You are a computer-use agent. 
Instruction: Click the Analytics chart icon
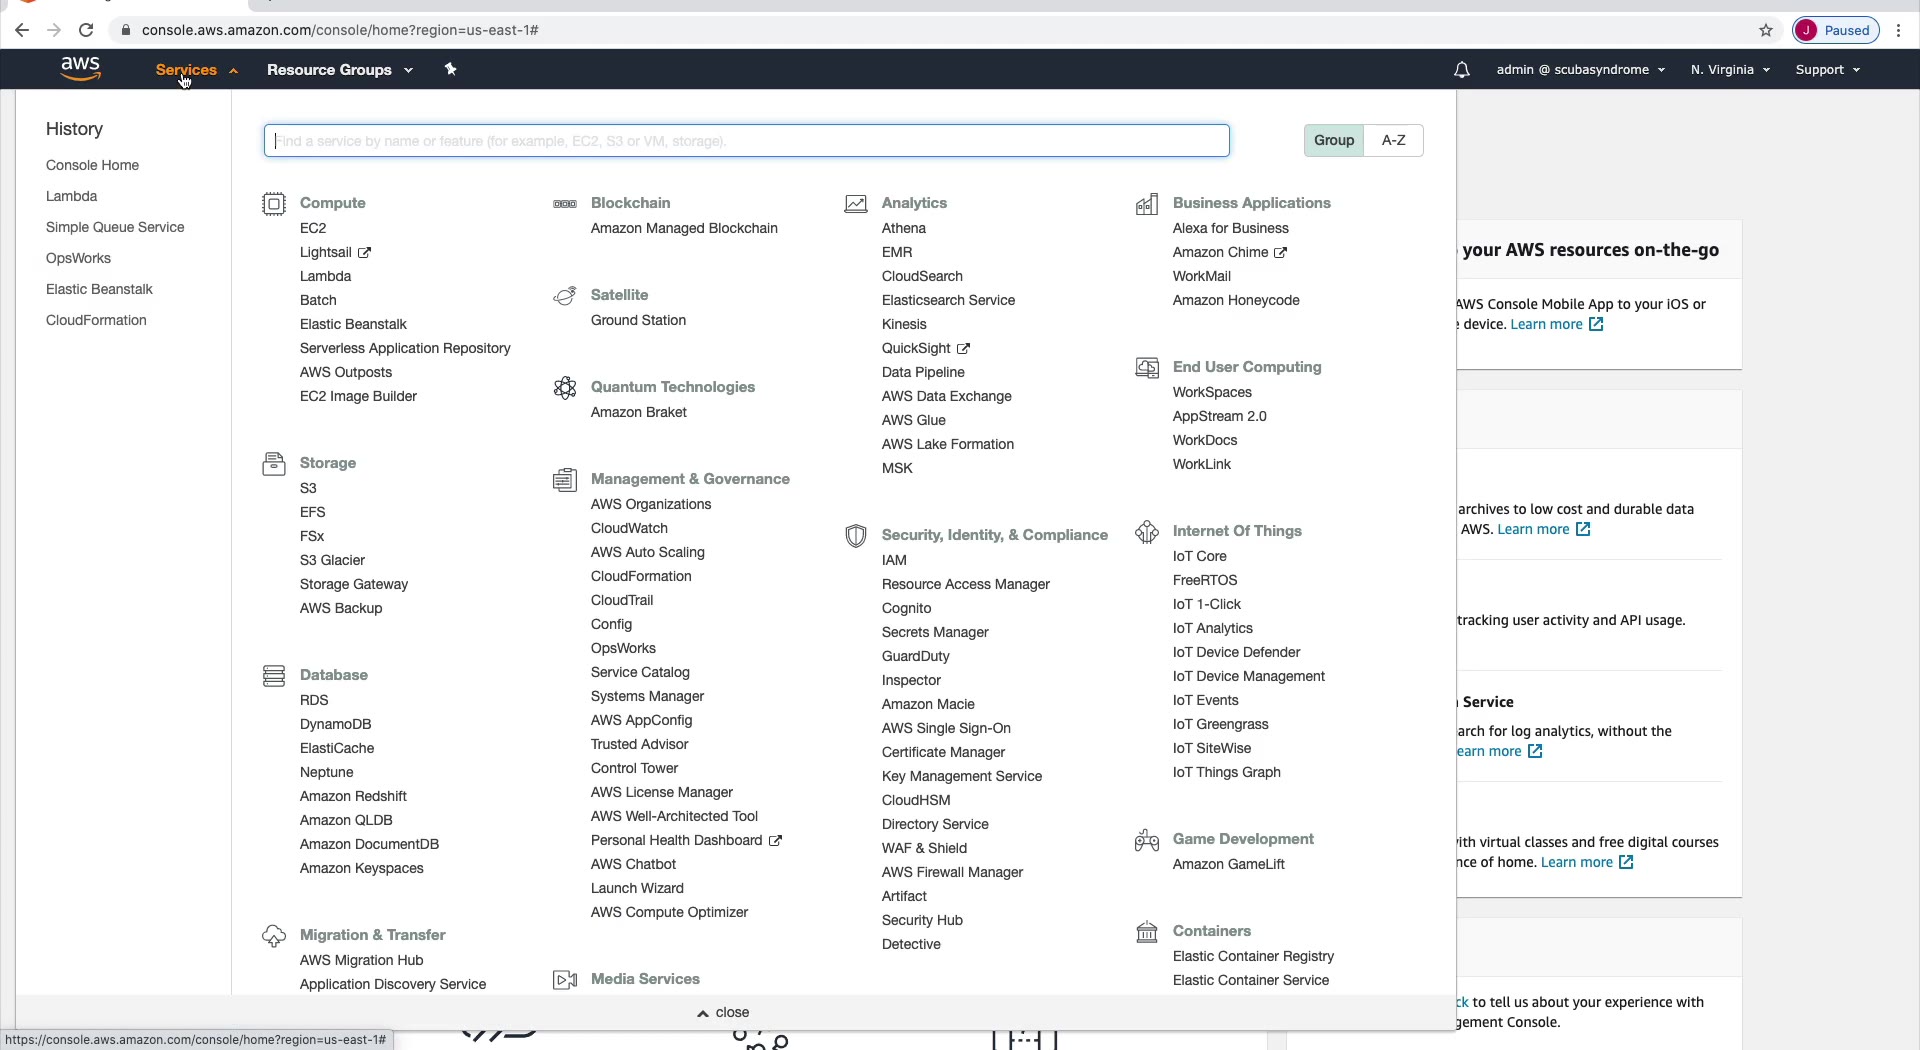856,204
